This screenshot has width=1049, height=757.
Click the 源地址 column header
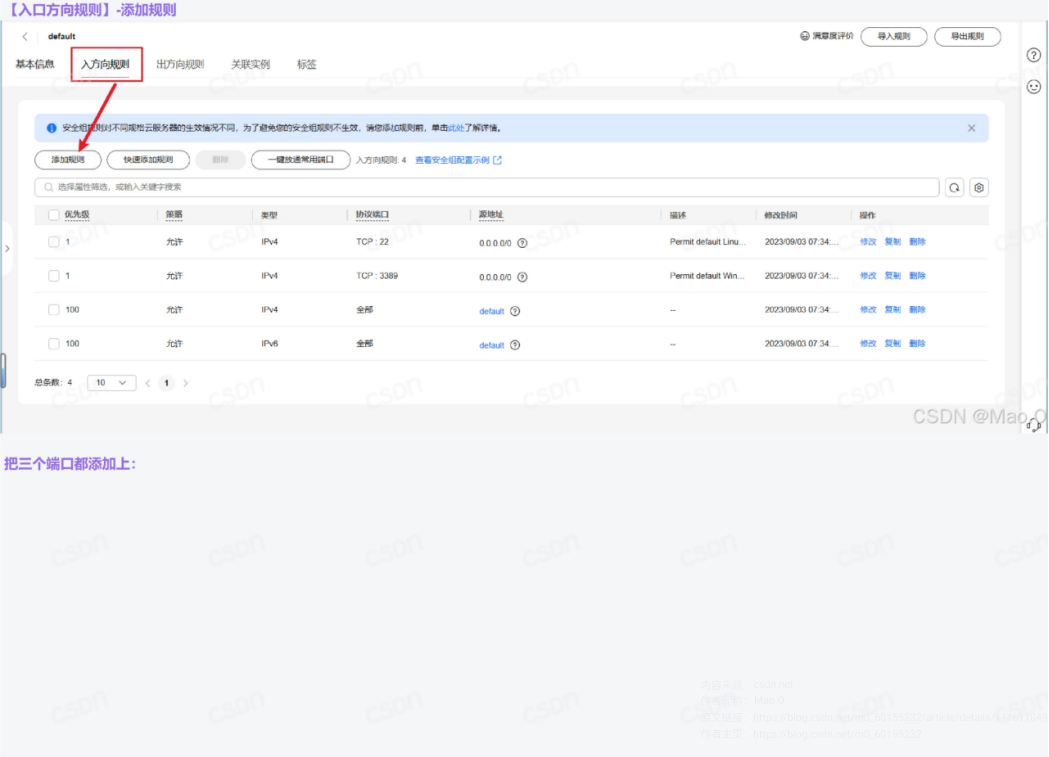point(491,215)
